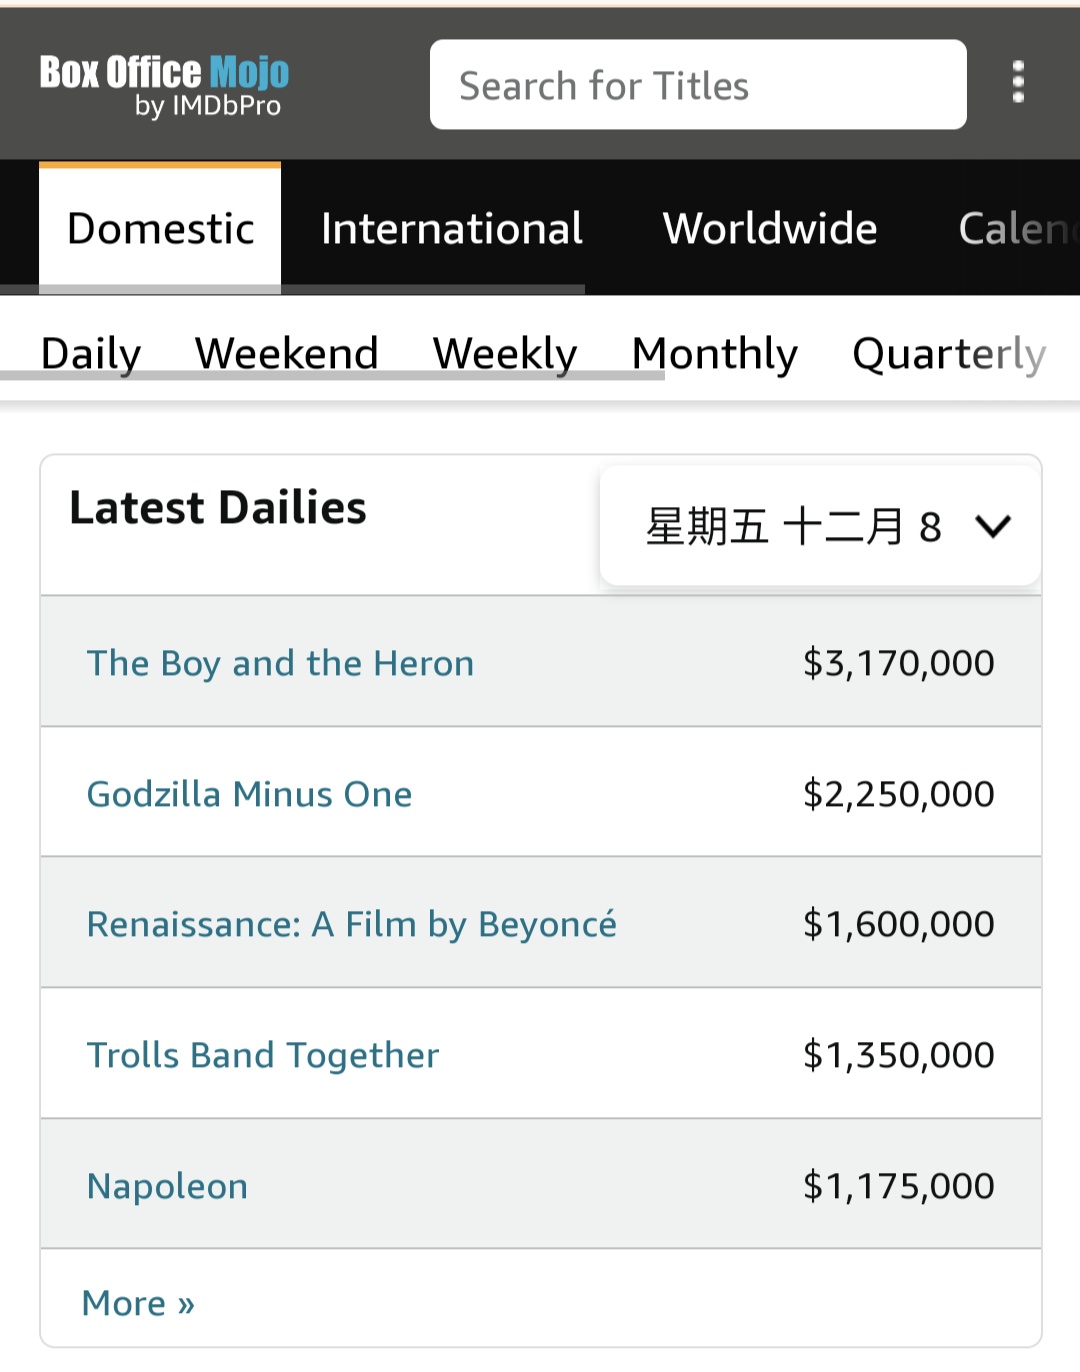
Task: Open the Weekly sub-tab
Action: [505, 353]
